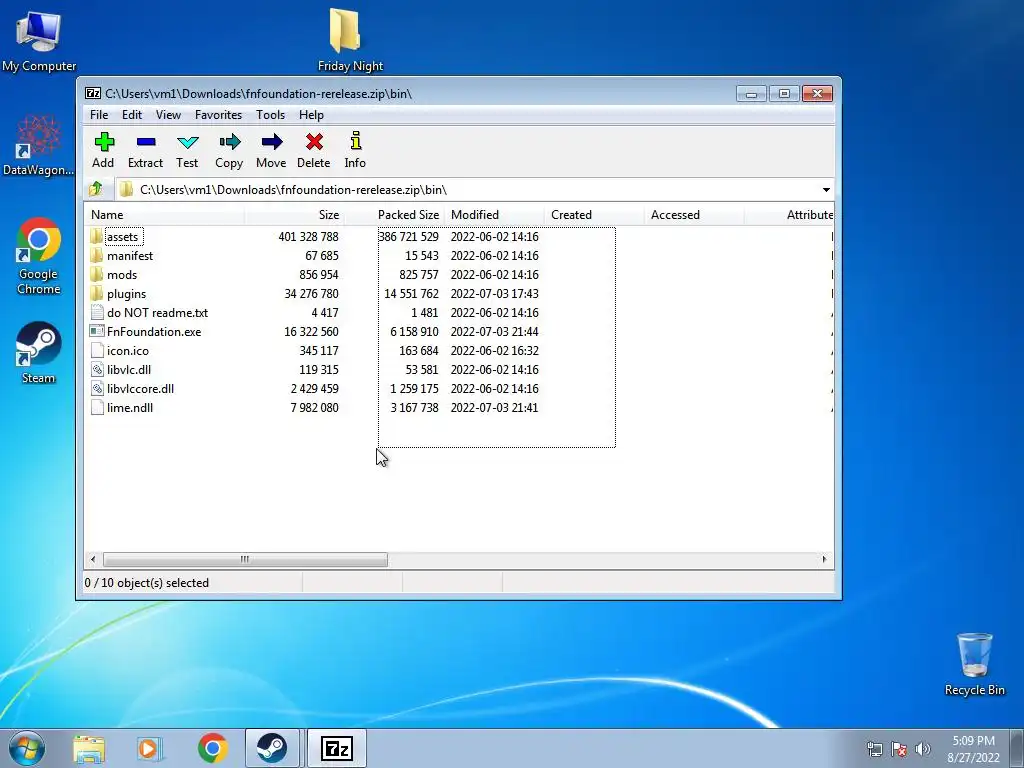Open My Computer desktop icon

click(x=39, y=40)
